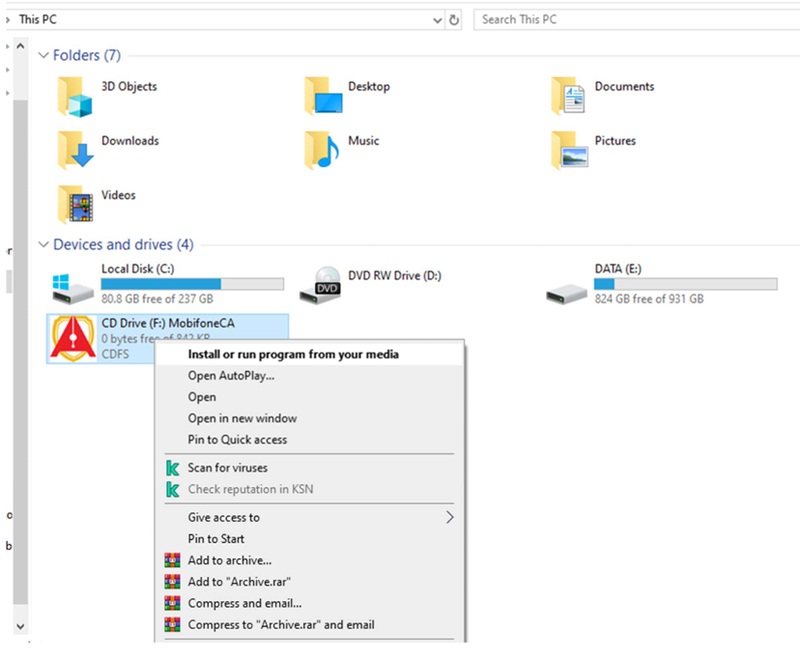Screen dimensions: 800x660
Task: Open the Desktop folder icon
Action: pyautogui.click(x=323, y=96)
